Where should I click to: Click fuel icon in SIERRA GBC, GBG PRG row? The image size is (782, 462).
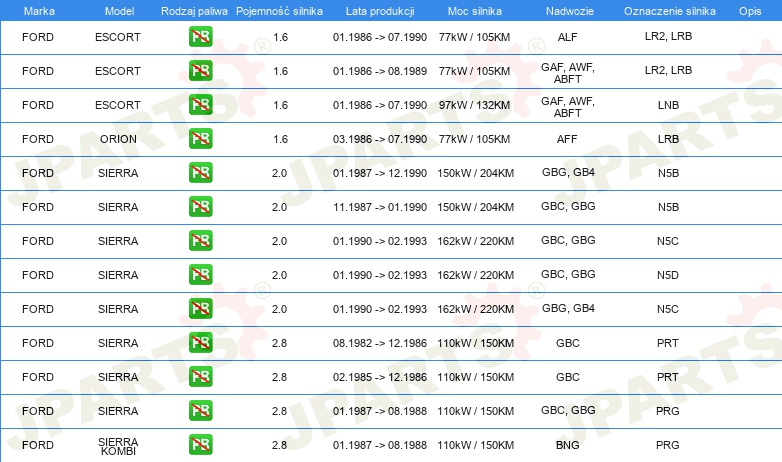[x=200, y=410]
